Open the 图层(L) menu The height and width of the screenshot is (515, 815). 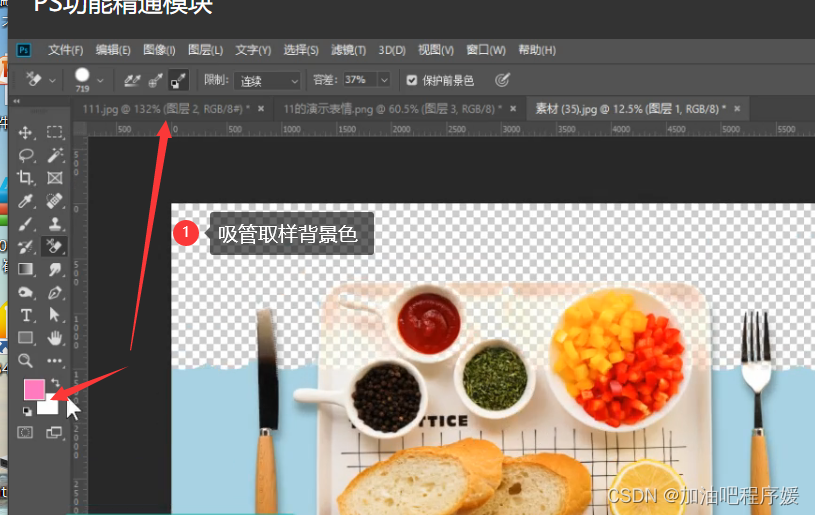pyautogui.click(x=205, y=50)
